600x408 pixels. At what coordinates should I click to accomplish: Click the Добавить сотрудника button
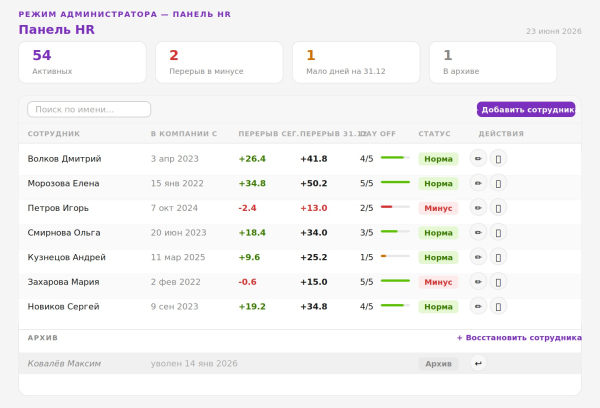pos(526,109)
